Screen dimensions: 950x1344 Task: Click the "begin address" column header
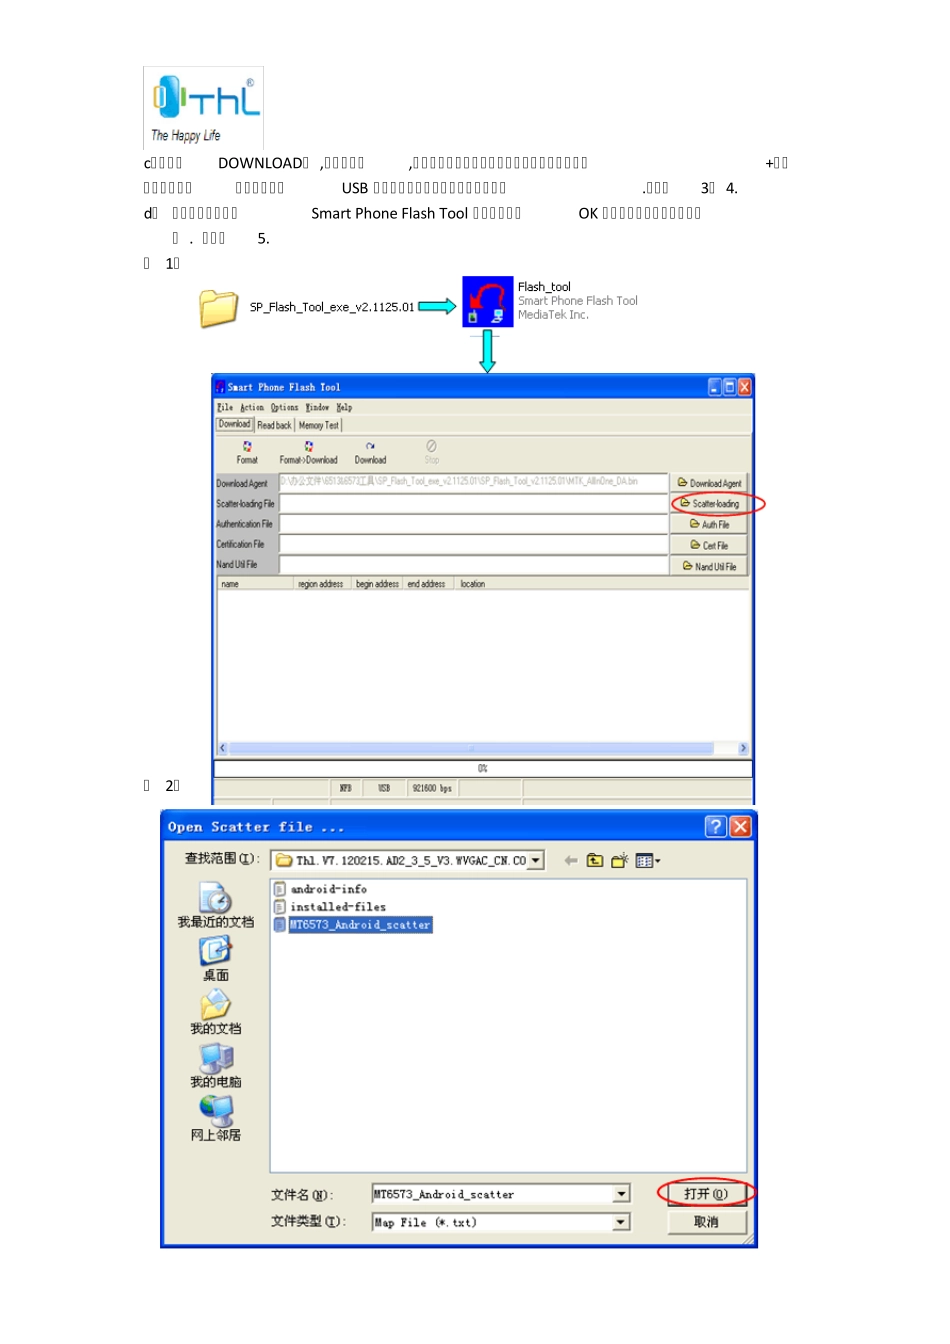click(x=377, y=584)
